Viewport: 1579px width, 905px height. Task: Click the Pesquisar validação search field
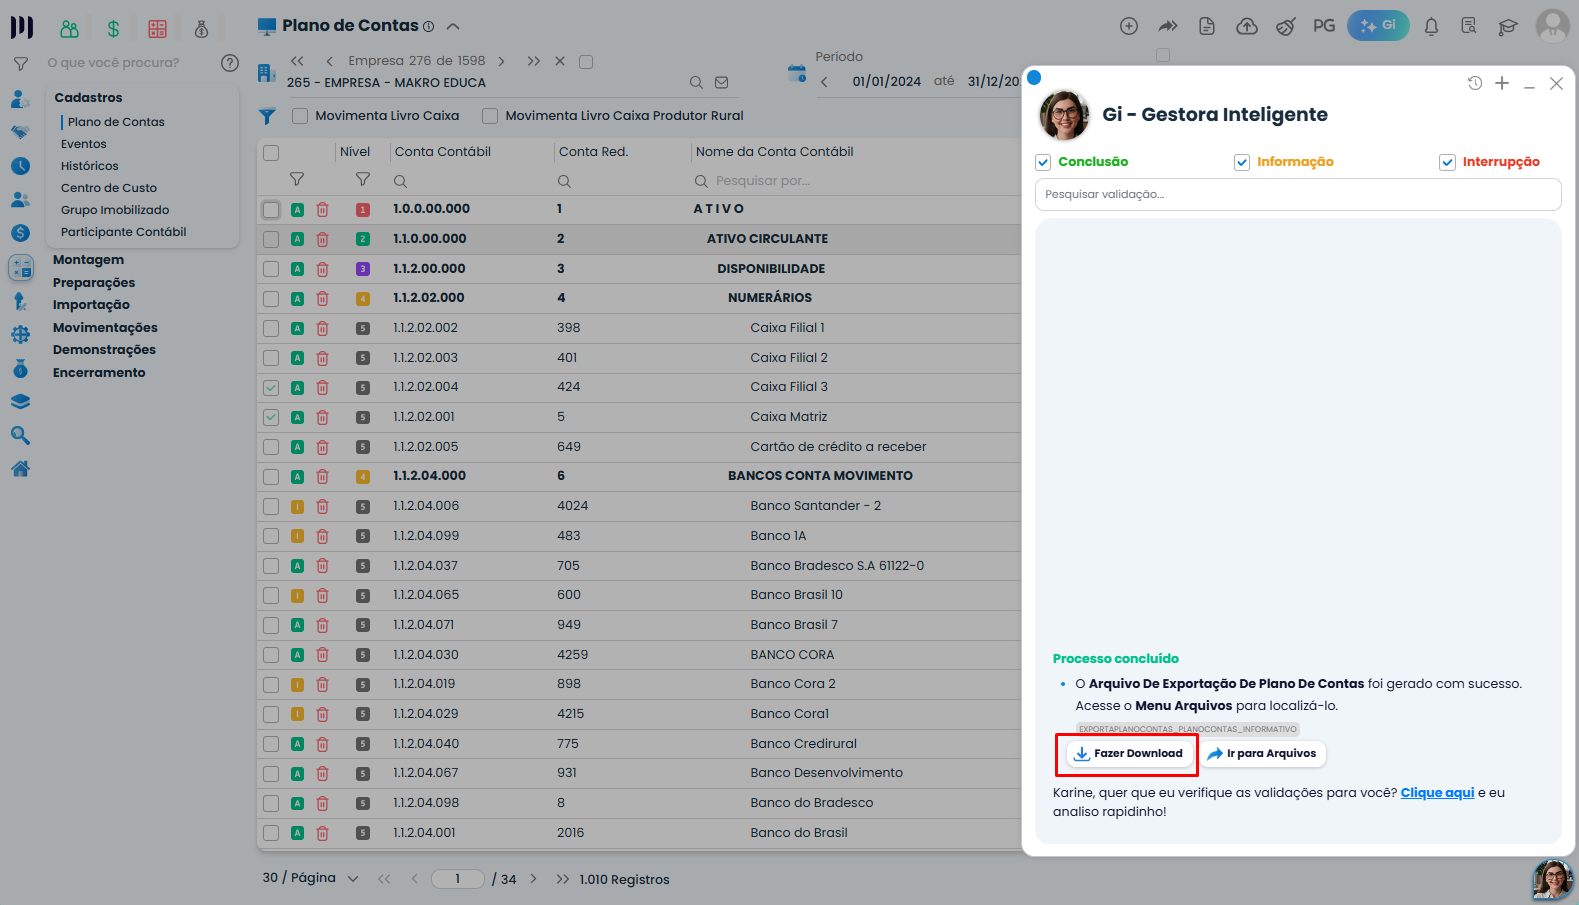click(1298, 195)
